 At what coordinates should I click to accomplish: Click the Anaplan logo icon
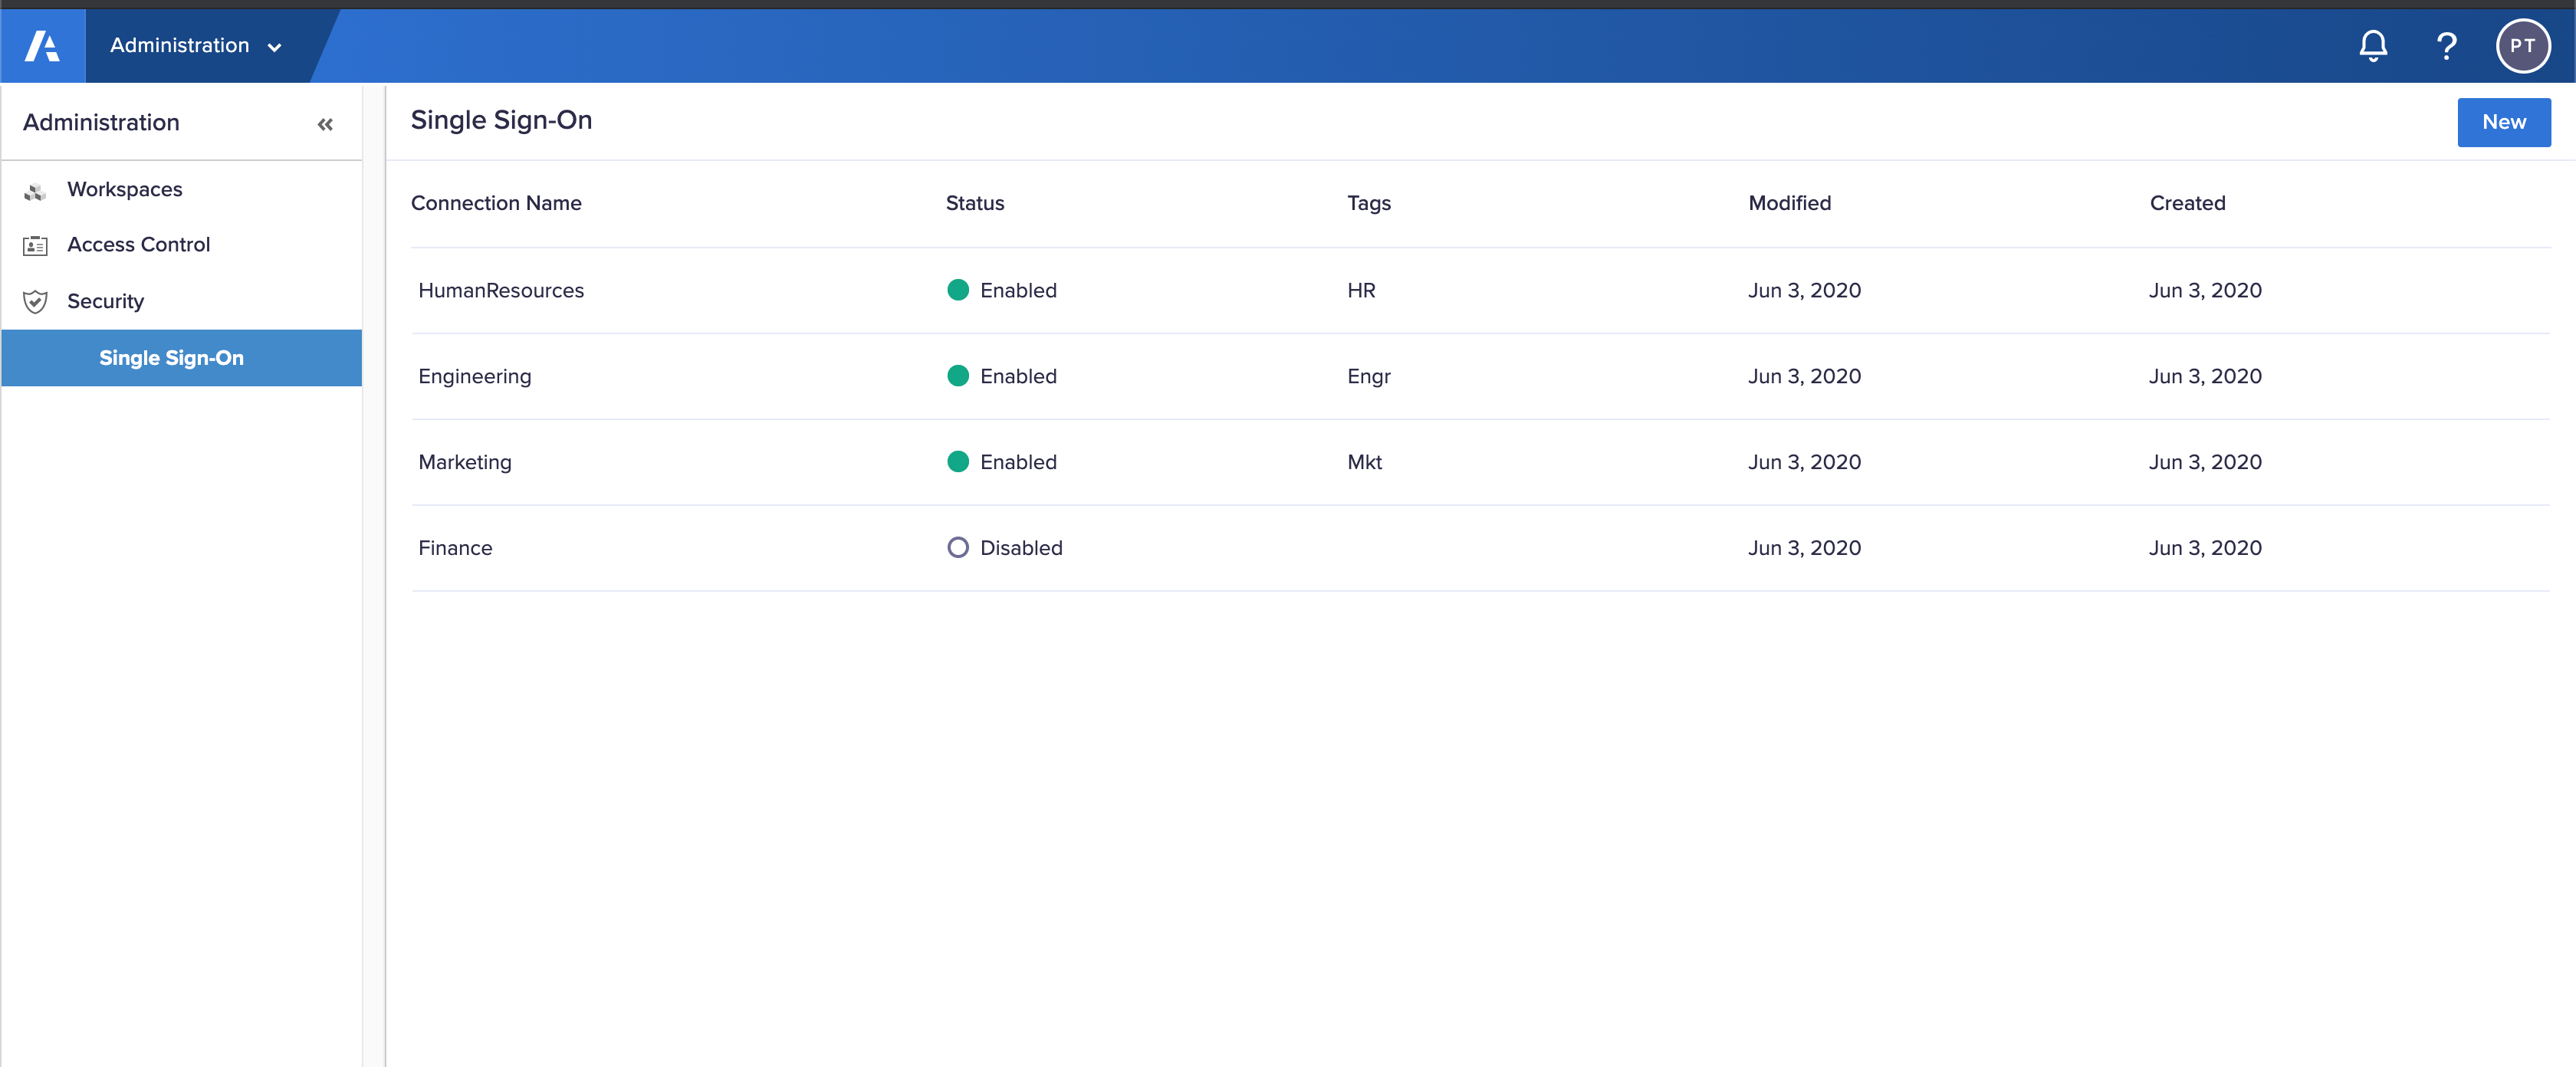pos(43,45)
